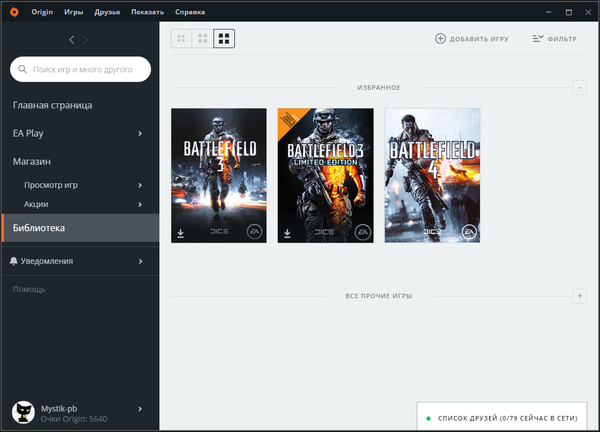Expand the Все прочие игры section
The height and width of the screenshot is (432, 600).
click(x=579, y=296)
